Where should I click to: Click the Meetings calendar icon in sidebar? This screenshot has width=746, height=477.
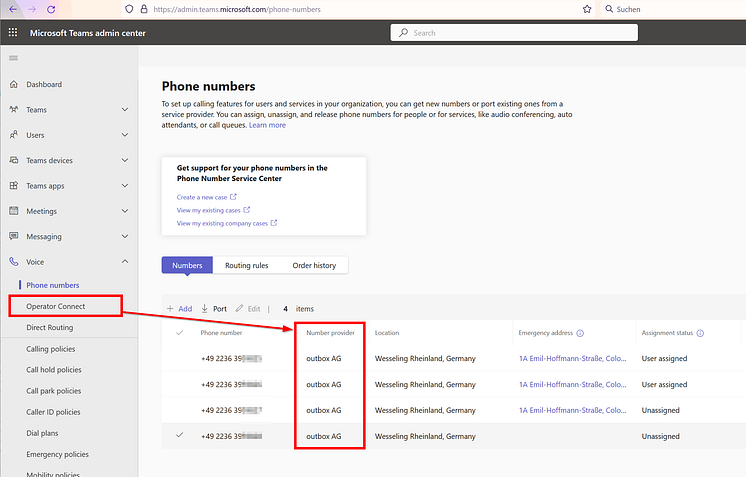tap(14, 211)
